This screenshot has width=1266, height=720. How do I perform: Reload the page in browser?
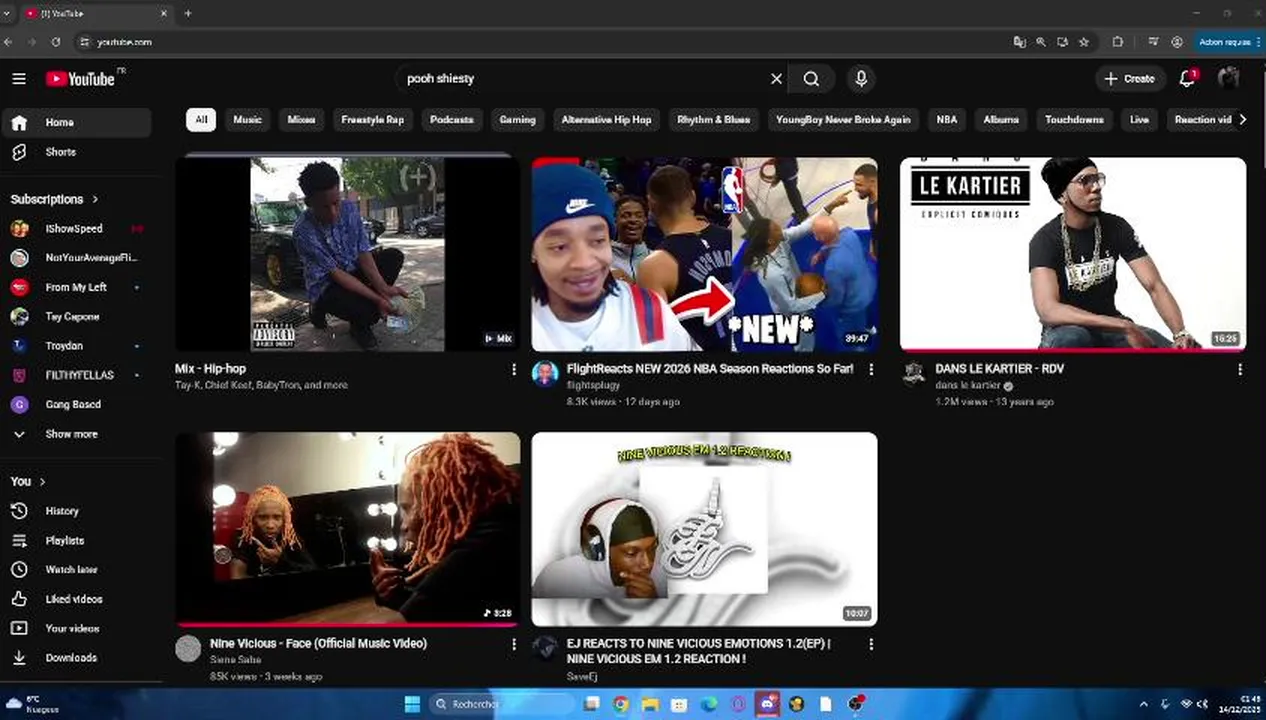point(56,42)
